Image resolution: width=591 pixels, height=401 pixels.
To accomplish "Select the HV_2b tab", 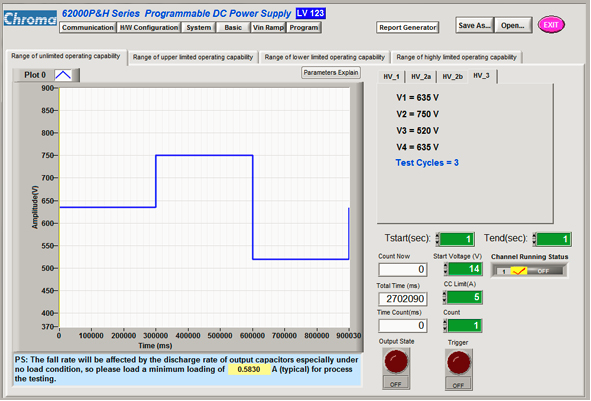I will point(452,77).
